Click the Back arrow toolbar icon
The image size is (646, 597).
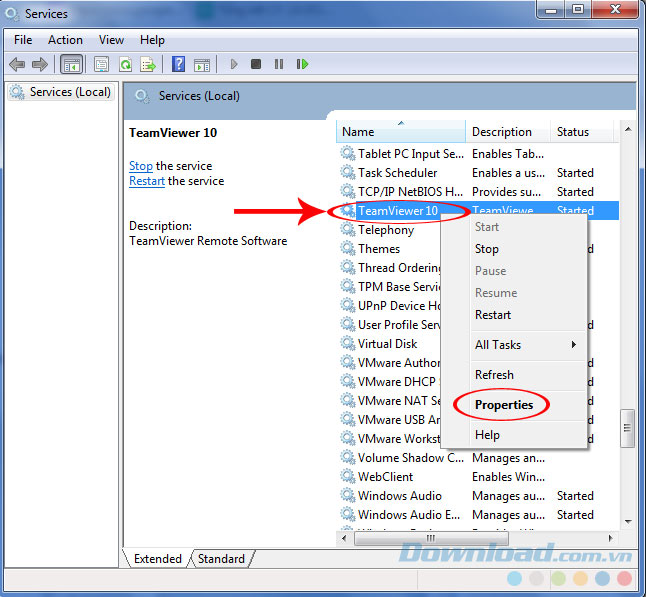coord(17,64)
